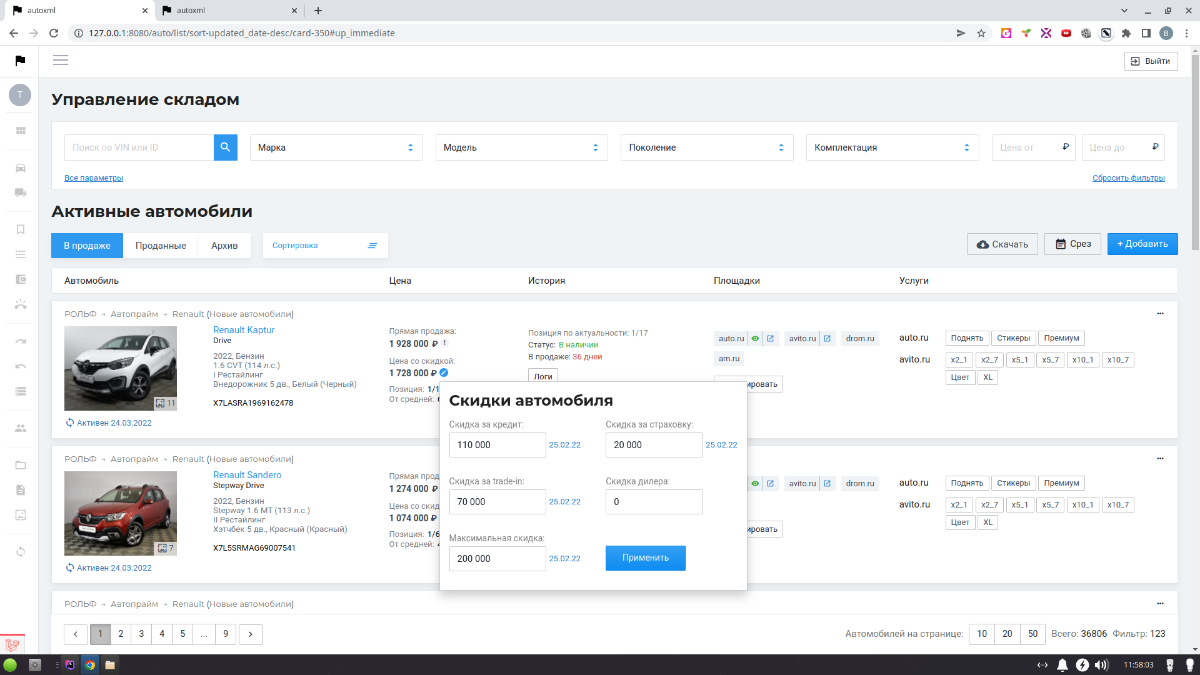Viewport: 1200px width, 675px height.
Task: Click the bookmark icon in left sidebar
Action: (20, 229)
